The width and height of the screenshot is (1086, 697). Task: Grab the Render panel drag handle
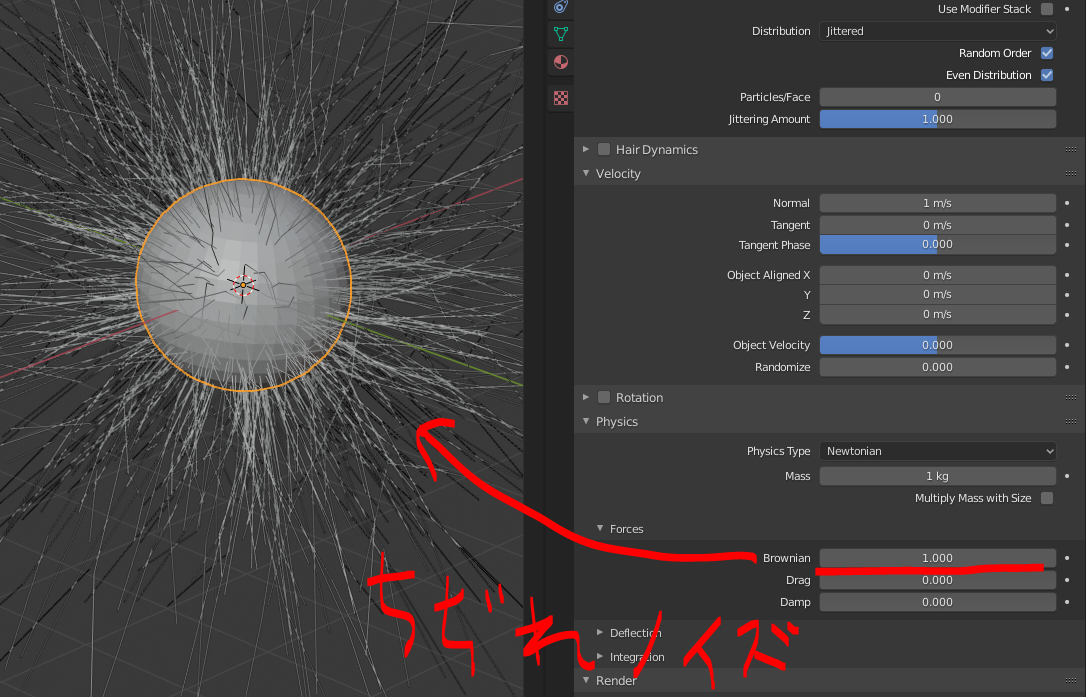1071,680
